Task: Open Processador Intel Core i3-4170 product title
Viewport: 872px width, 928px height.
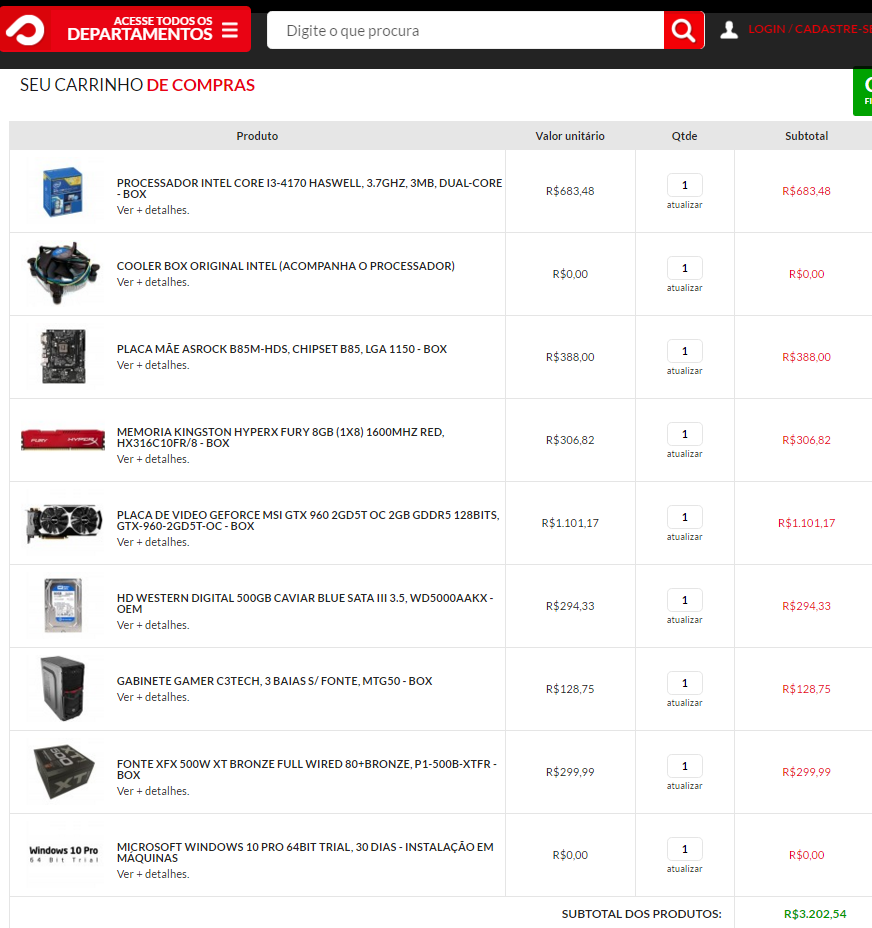Action: 309,188
